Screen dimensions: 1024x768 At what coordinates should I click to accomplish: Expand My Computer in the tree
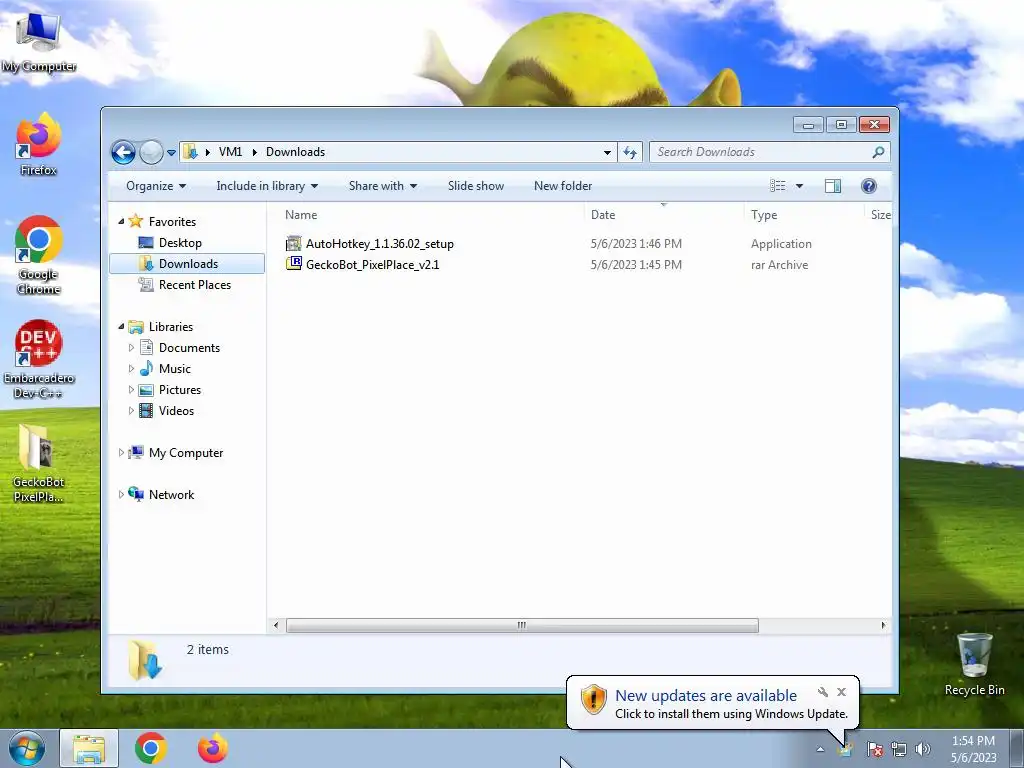click(121, 453)
